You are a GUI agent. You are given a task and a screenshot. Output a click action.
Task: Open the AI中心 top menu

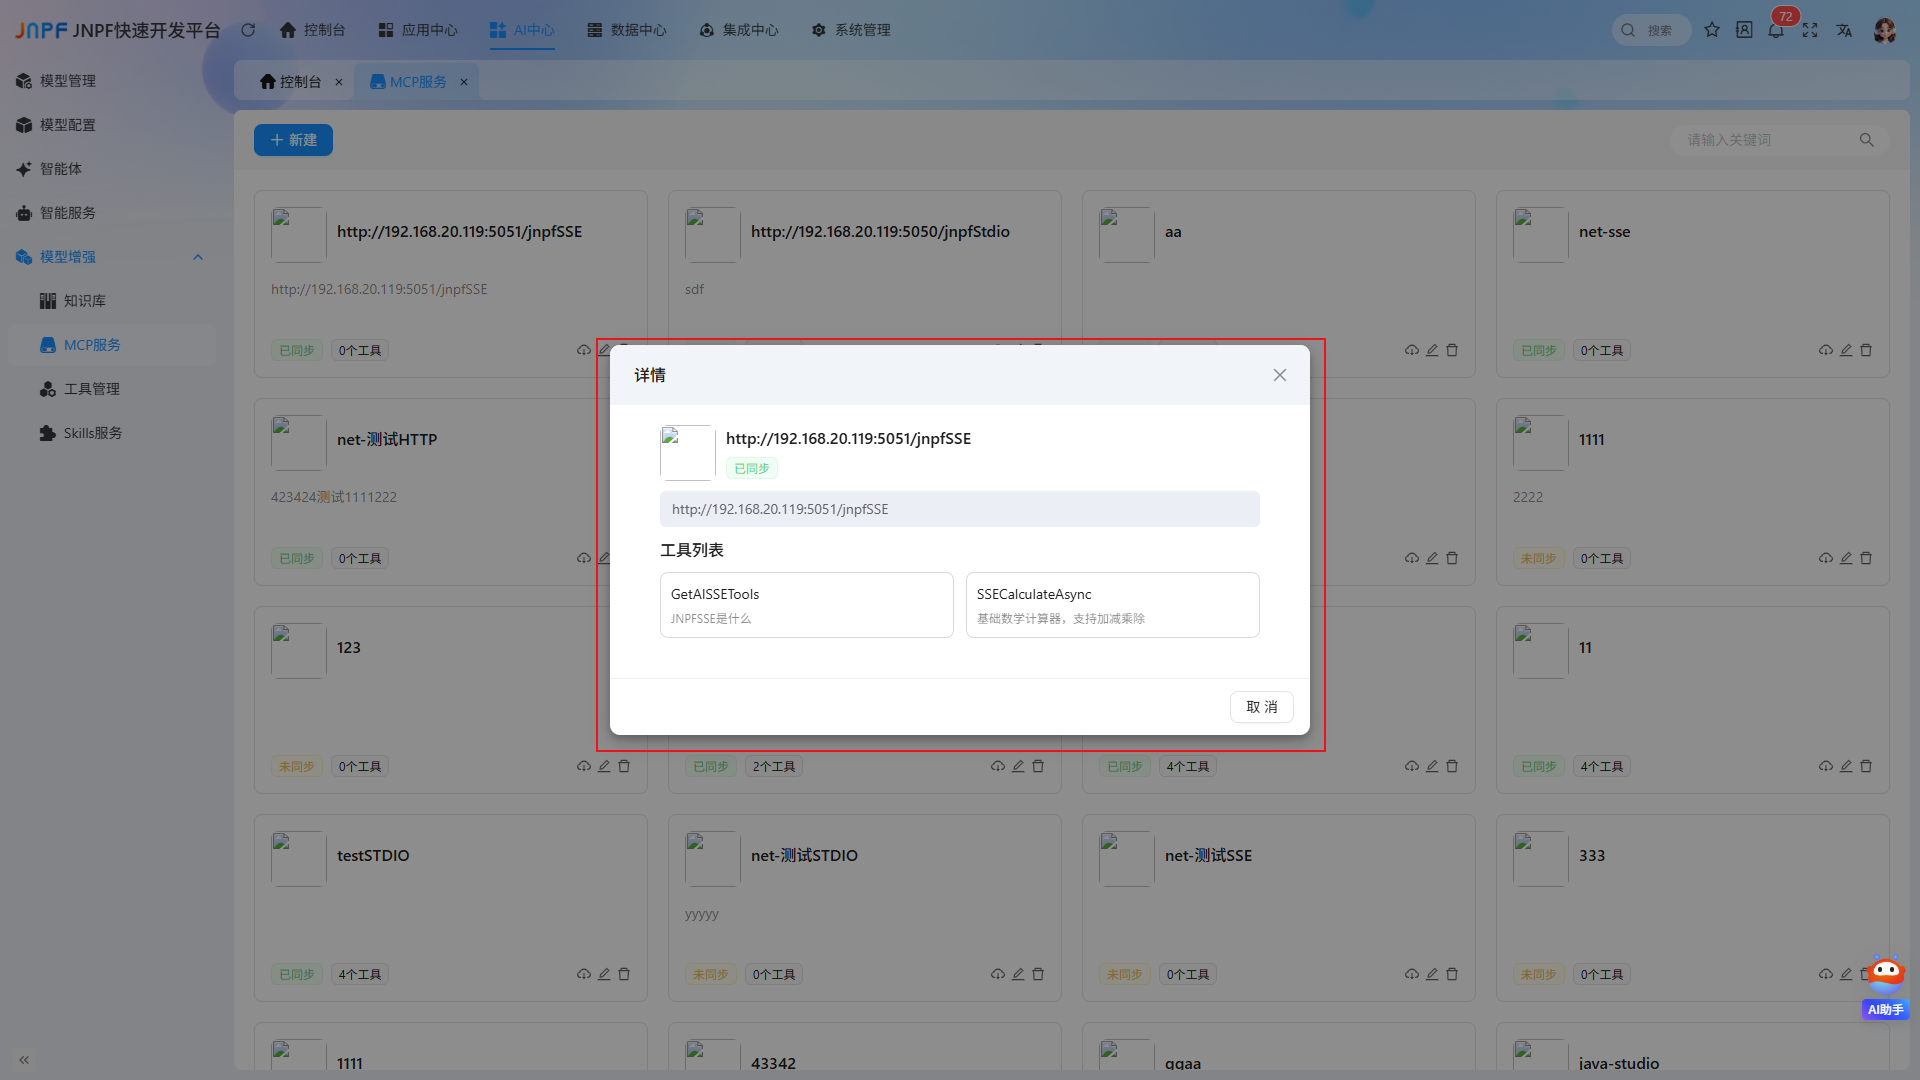pyautogui.click(x=522, y=30)
